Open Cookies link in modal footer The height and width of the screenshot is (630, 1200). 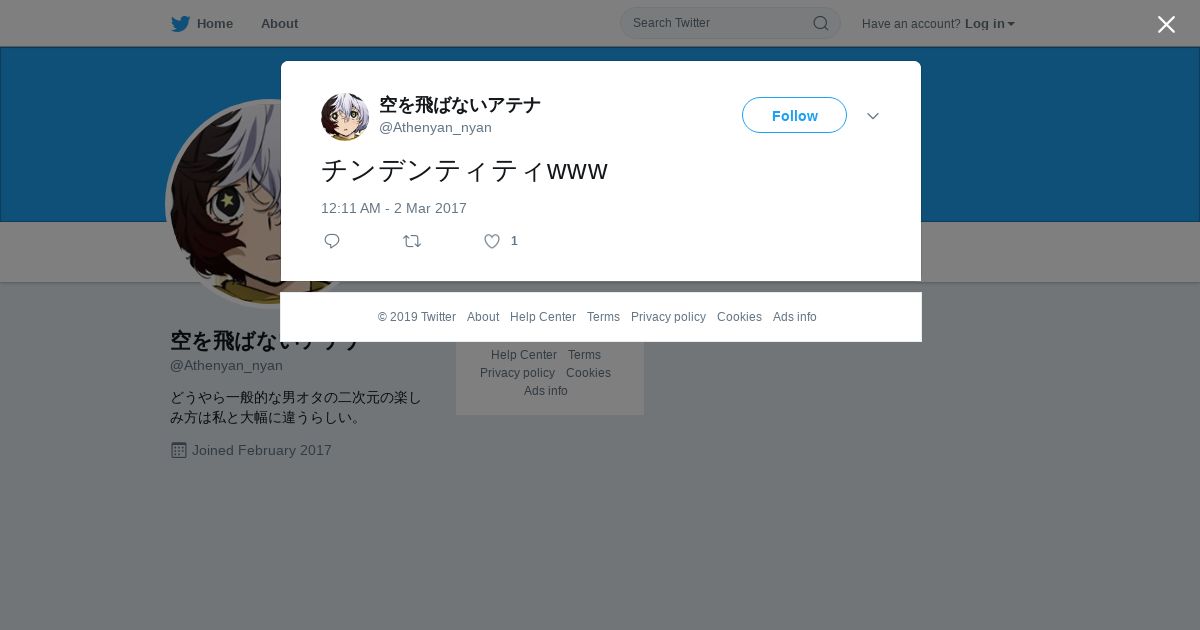(739, 317)
